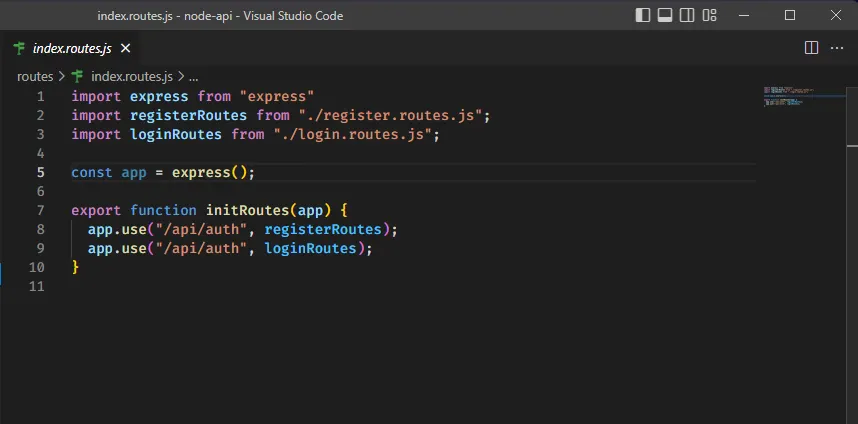Click "./register.routes.js" import path
This screenshot has height=424, width=858.
coord(390,115)
